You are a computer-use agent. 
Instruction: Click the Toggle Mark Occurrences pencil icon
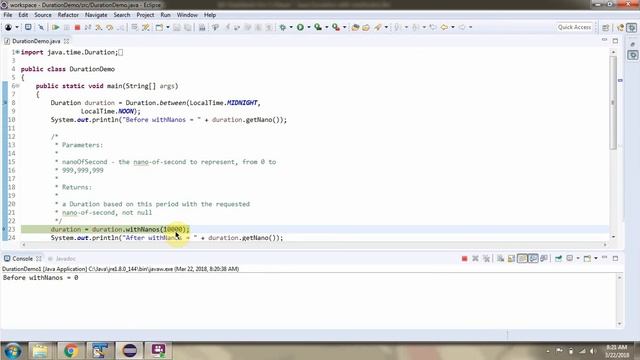tap(145, 27)
